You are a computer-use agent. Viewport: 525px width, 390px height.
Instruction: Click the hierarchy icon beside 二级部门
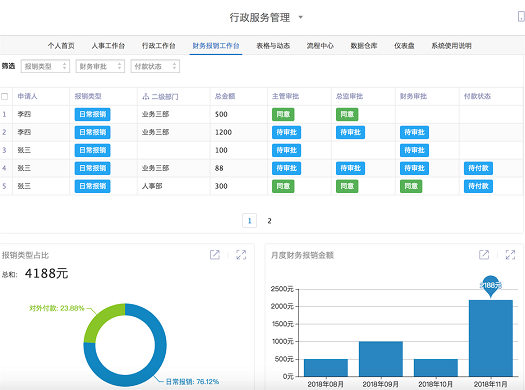[x=146, y=97]
